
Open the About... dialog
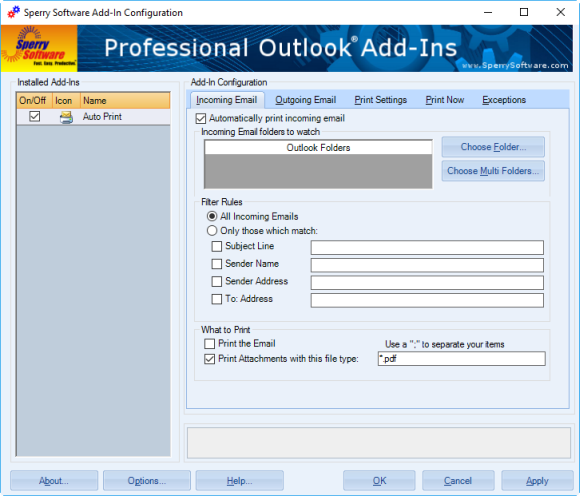54,481
